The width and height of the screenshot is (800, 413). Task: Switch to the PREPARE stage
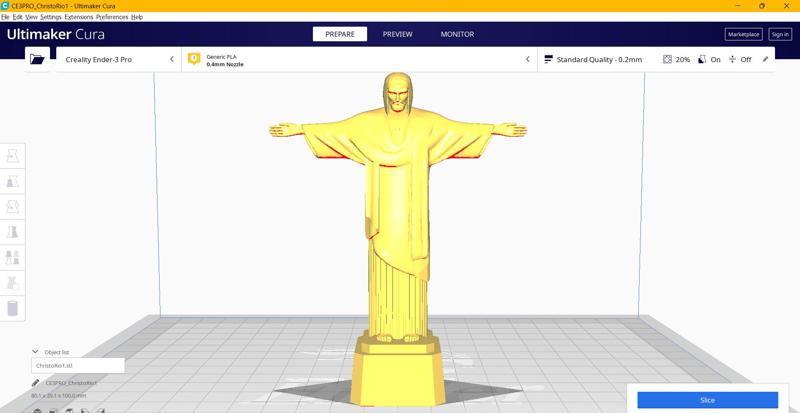(x=340, y=34)
